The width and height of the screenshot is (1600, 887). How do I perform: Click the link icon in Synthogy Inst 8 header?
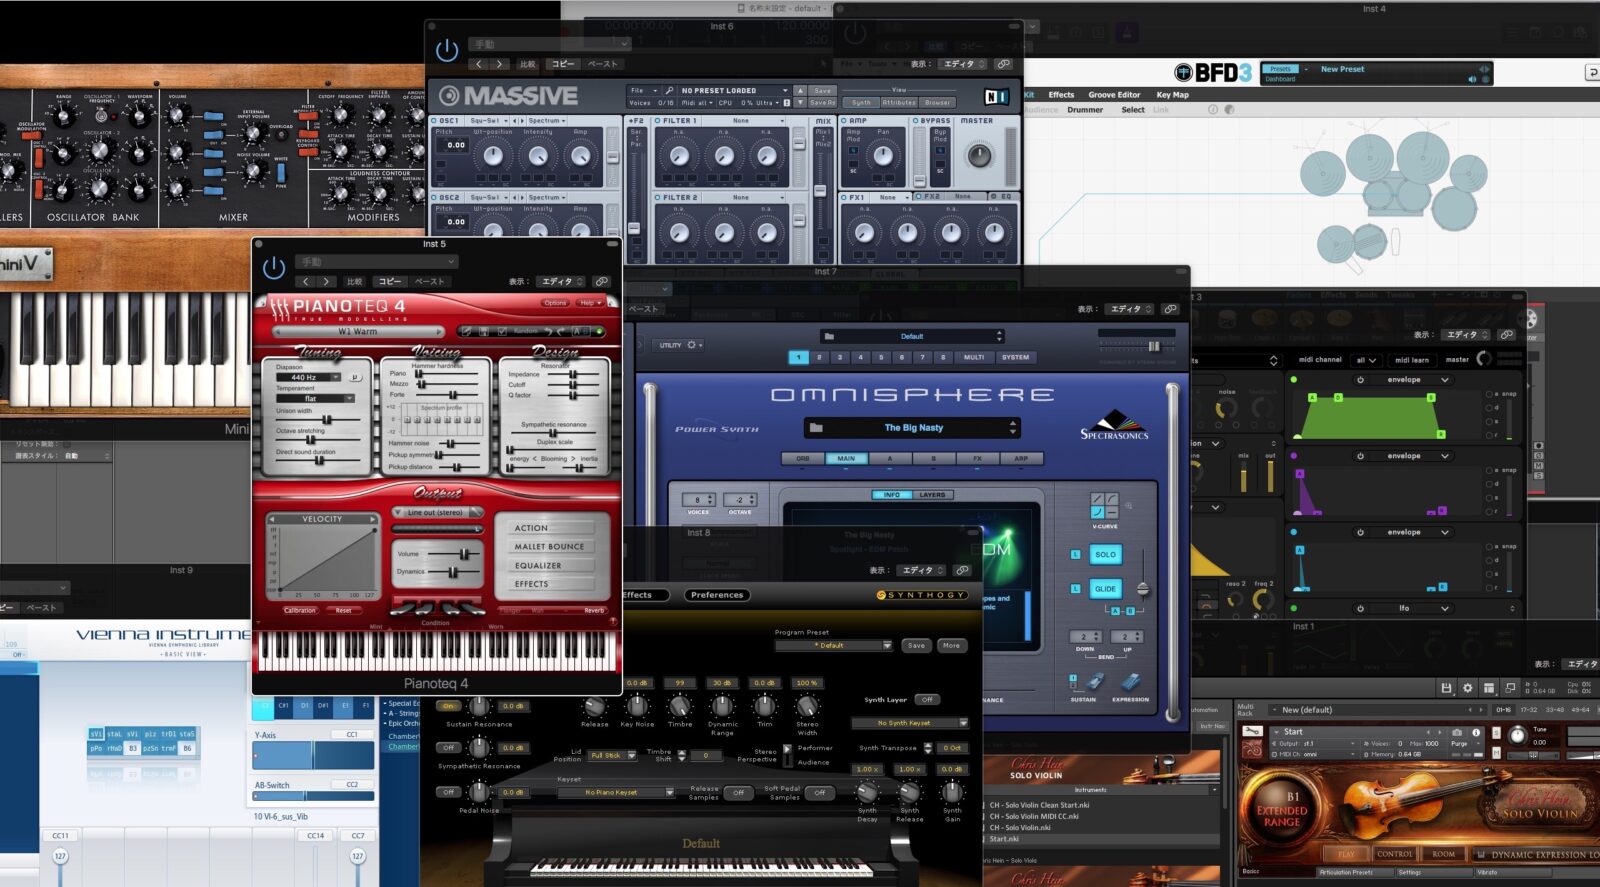(962, 570)
